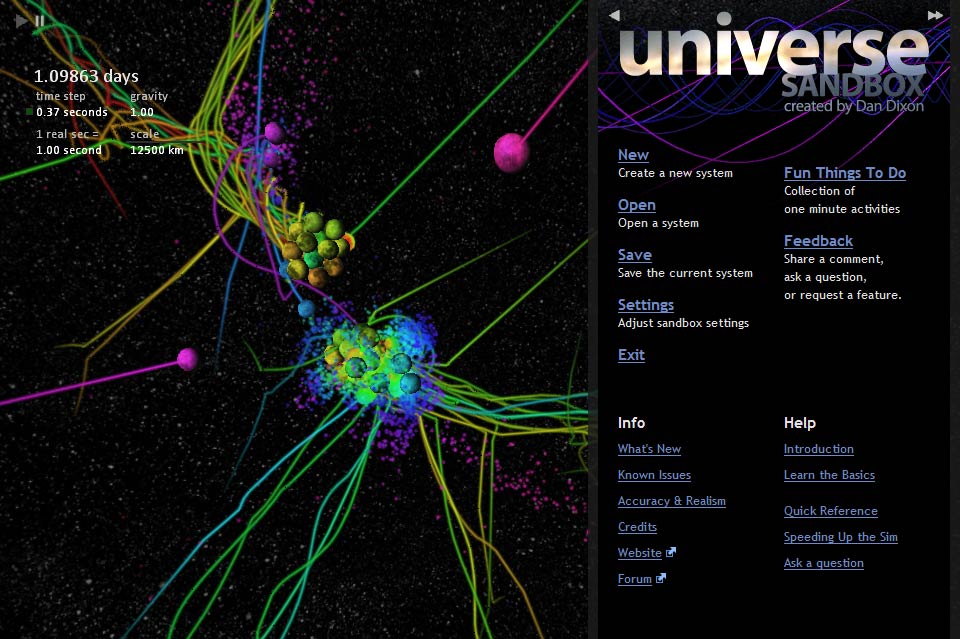
Task: Click the gravity value 1.00
Action: coord(141,112)
